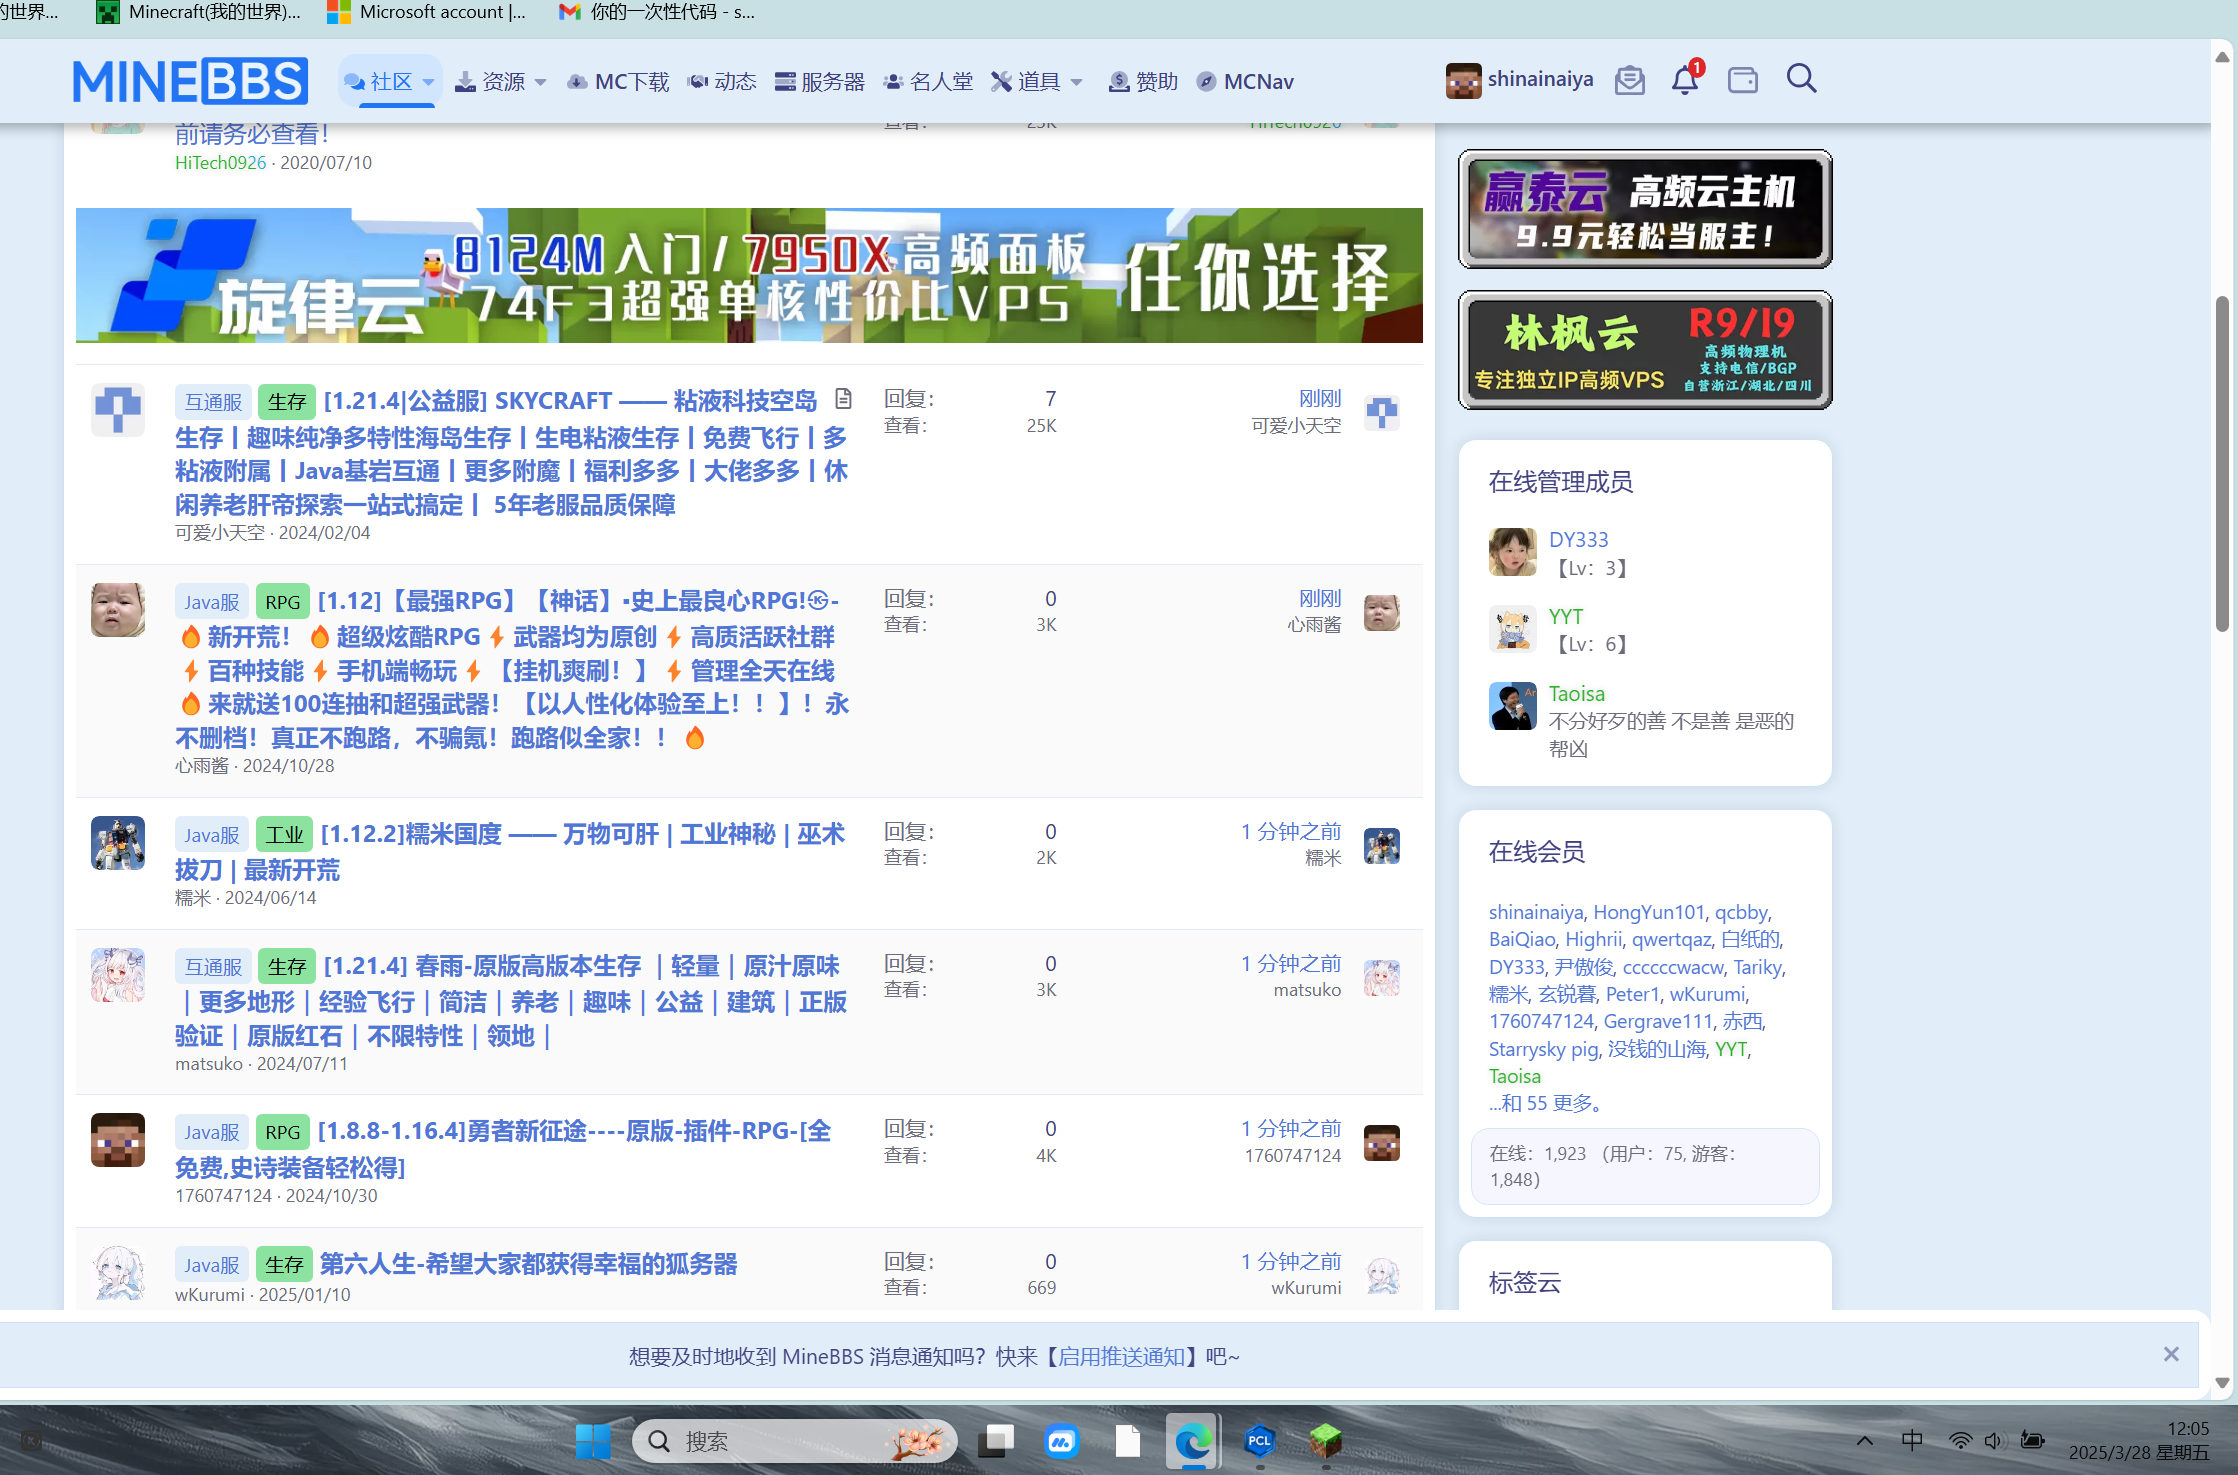Open YYT avatar in online staff
Screen dimensions: 2238x1475
(1512, 629)
